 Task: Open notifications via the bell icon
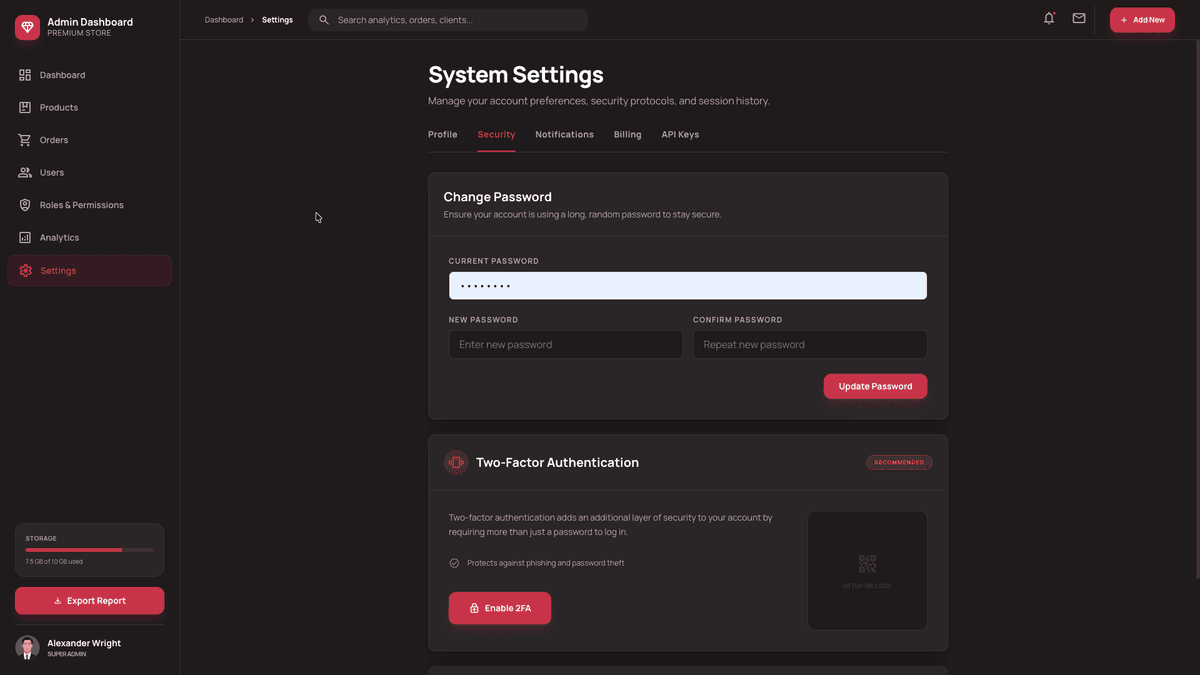click(x=1048, y=18)
